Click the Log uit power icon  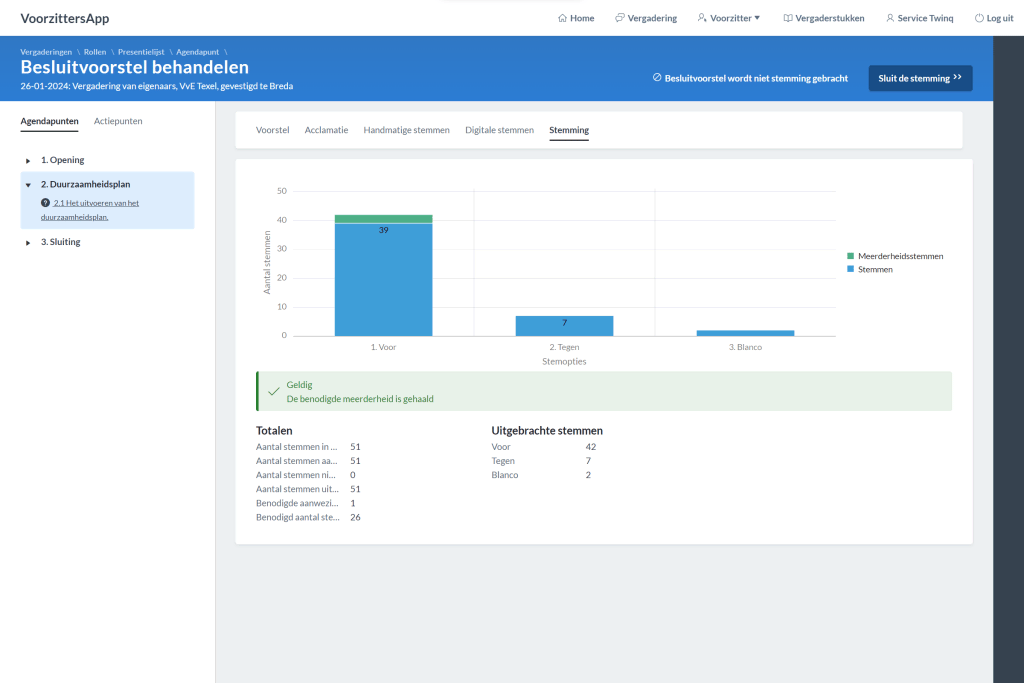point(979,18)
